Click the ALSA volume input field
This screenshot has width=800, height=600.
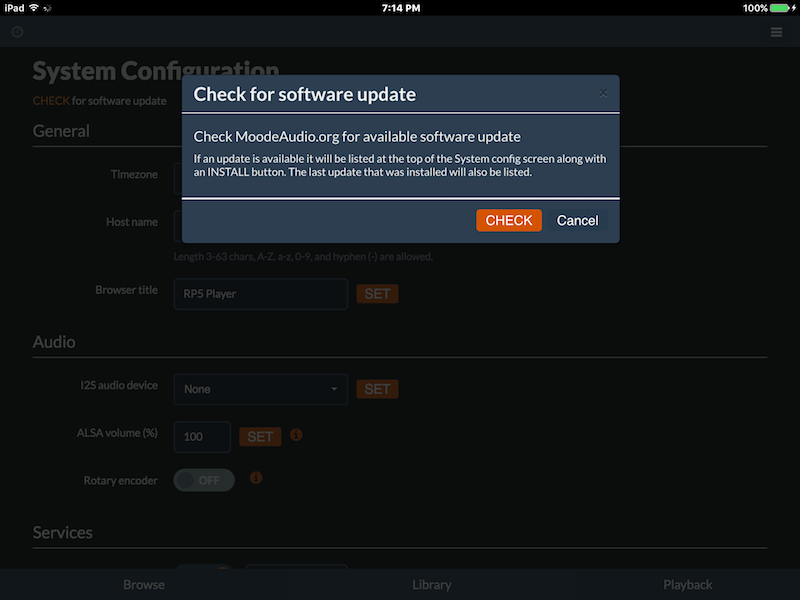click(202, 437)
